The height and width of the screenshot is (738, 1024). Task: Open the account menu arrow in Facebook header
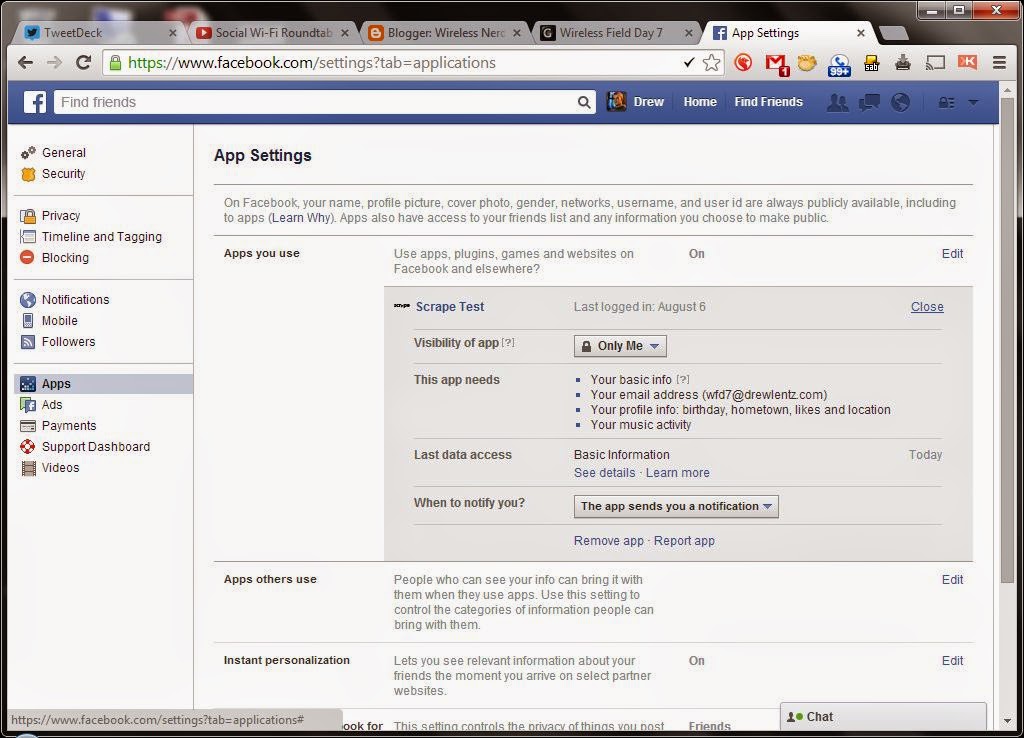pyautogui.click(x=973, y=103)
